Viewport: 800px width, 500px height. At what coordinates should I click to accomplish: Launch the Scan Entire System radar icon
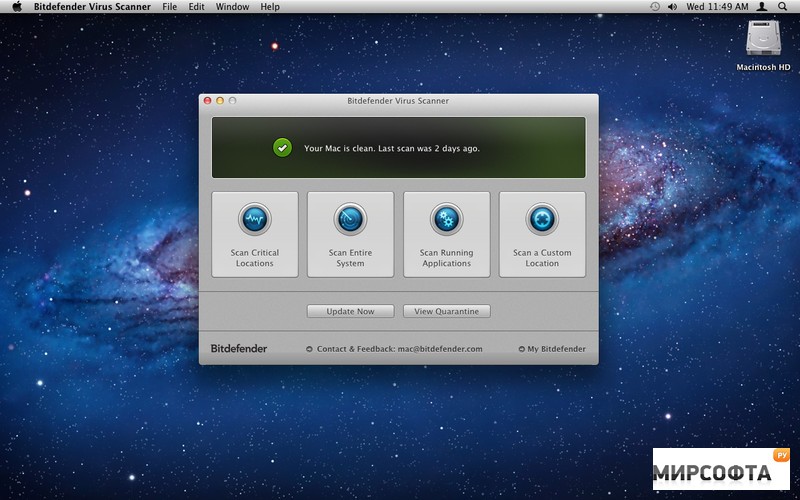pos(350,219)
